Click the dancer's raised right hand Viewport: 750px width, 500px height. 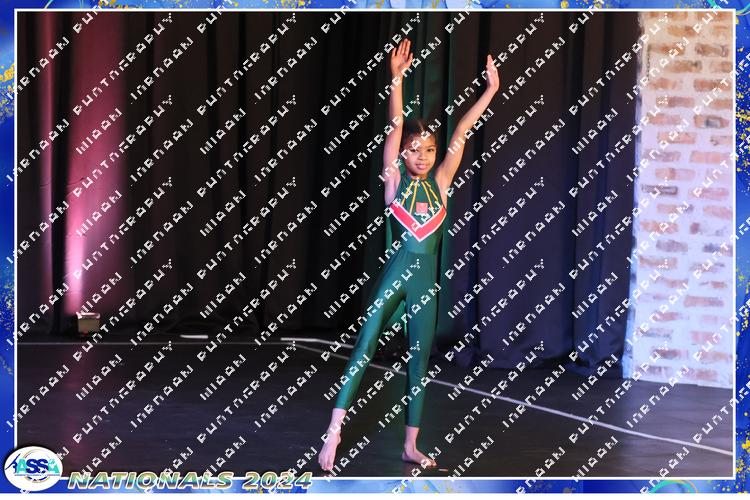(401, 58)
